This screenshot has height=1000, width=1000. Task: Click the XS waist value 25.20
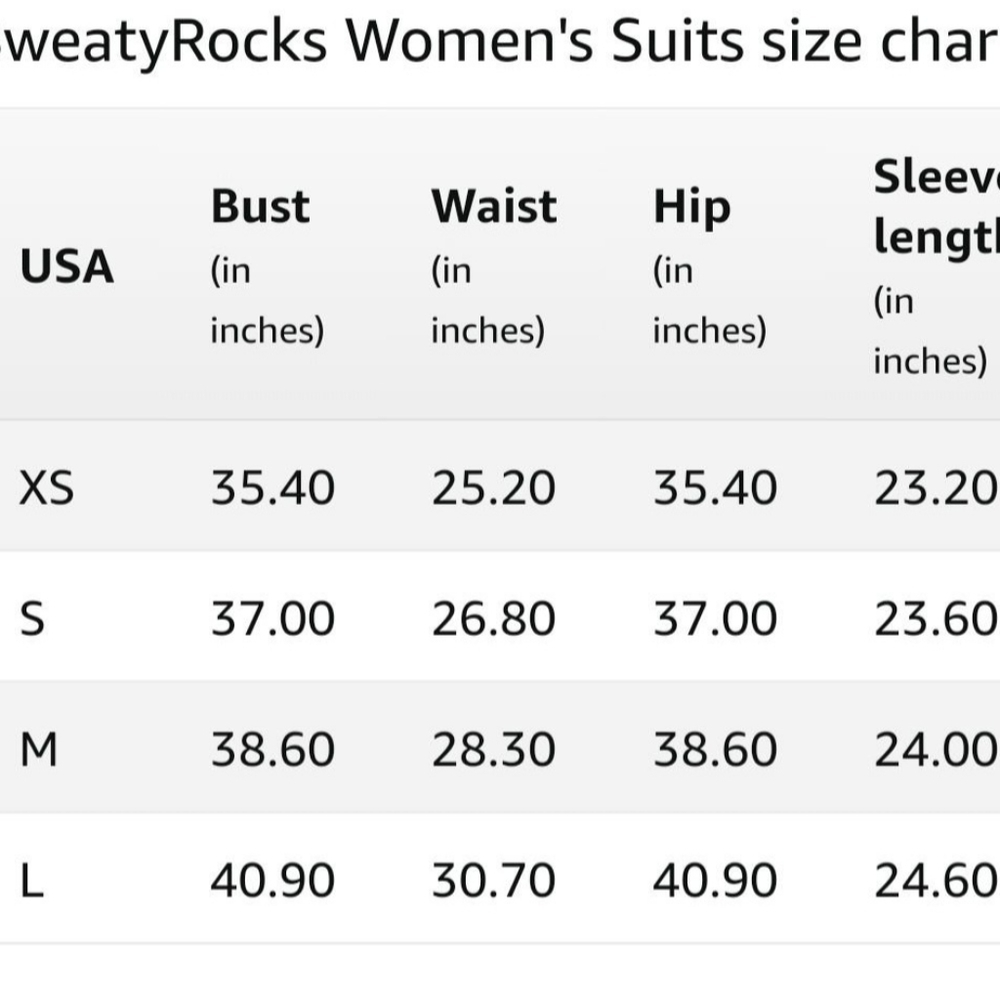point(493,488)
